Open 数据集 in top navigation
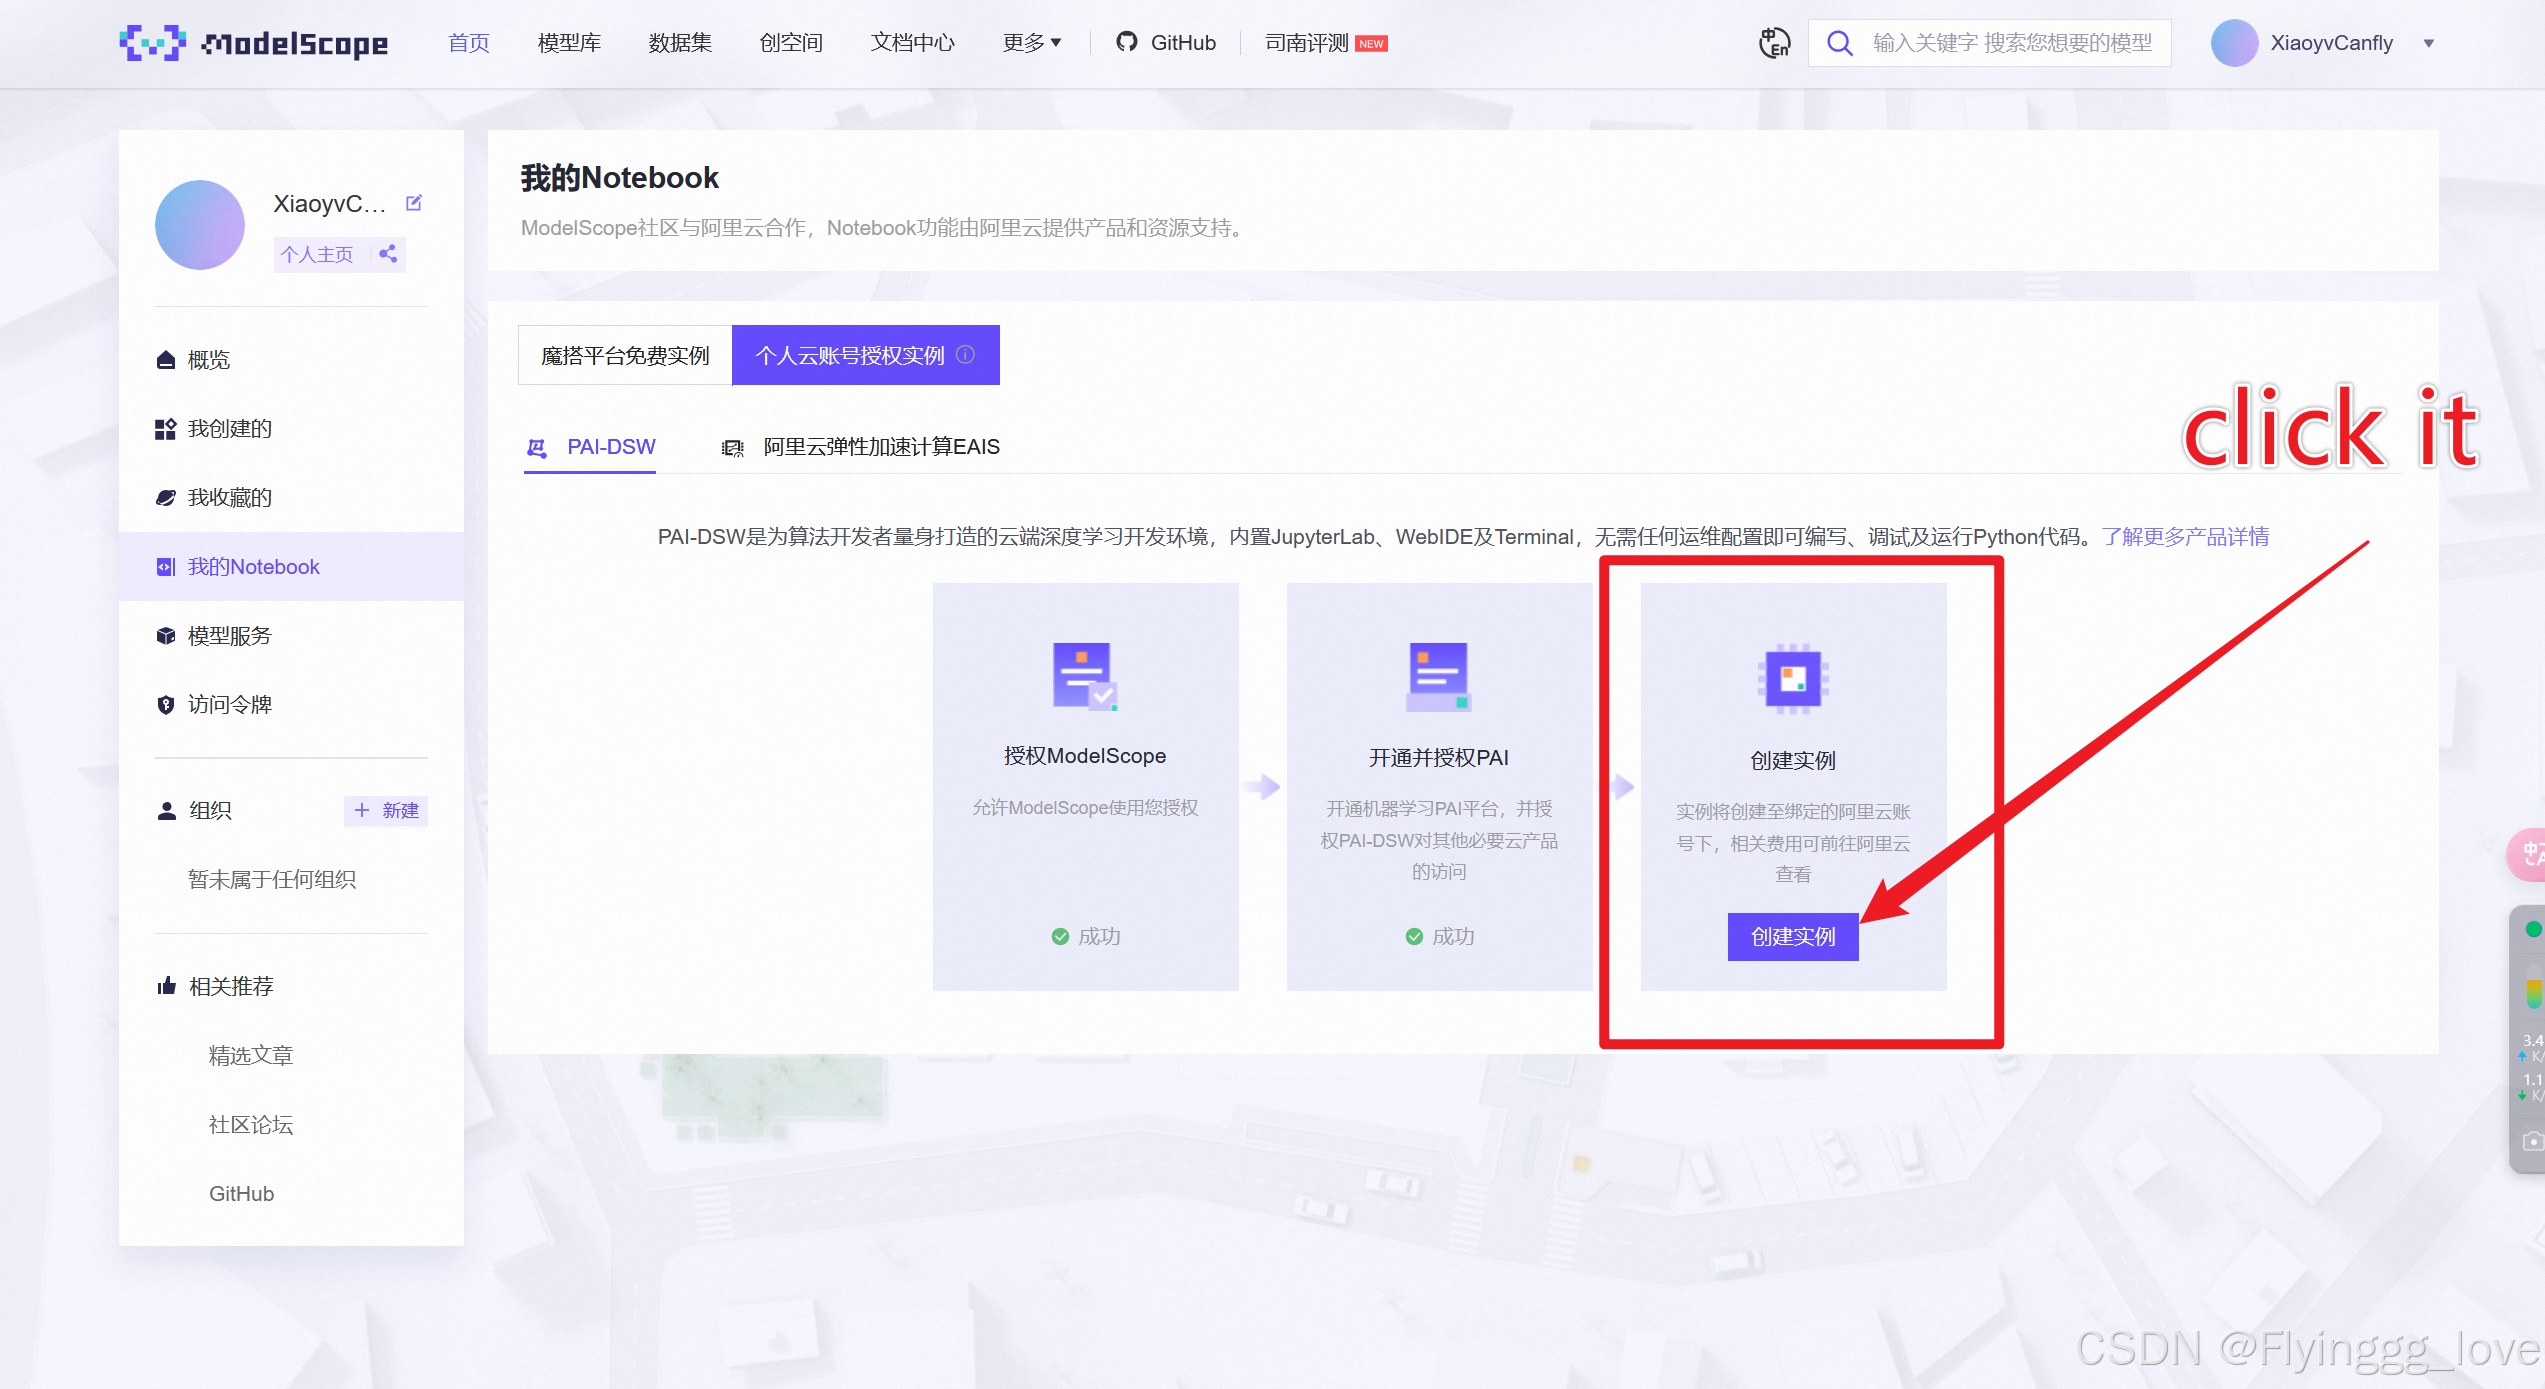The width and height of the screenshot is (2545, 1389). tap(680, 42)
